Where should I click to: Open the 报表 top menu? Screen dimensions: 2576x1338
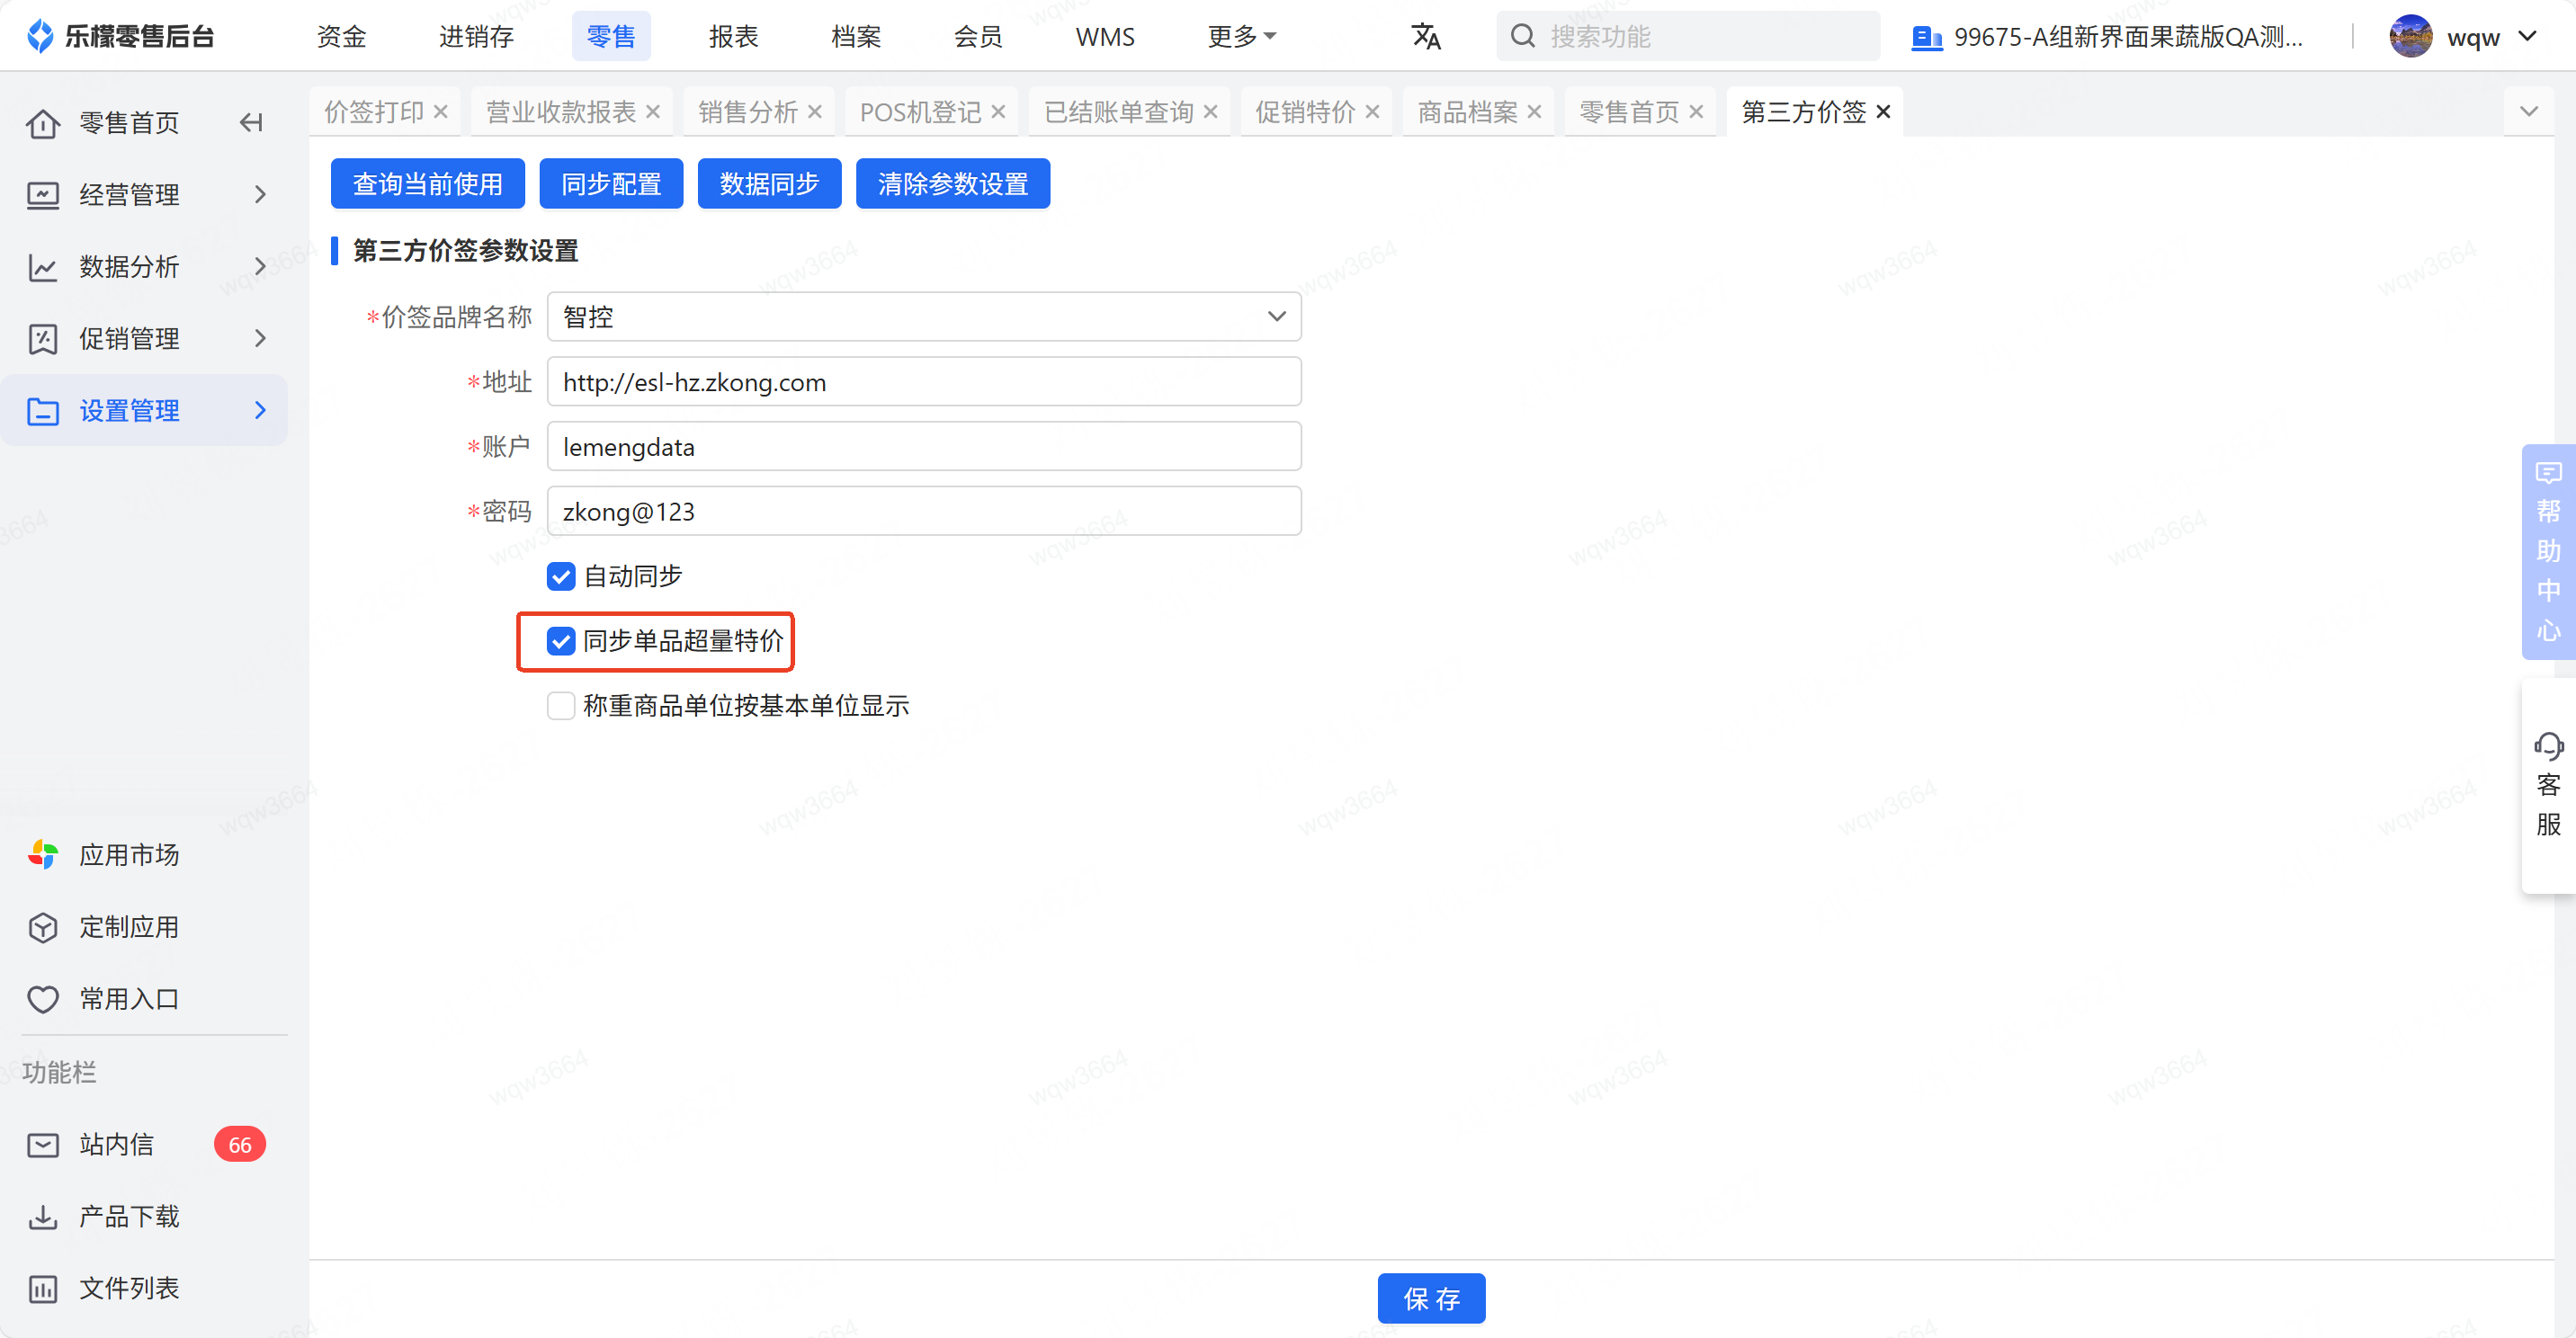coord(734,37)
